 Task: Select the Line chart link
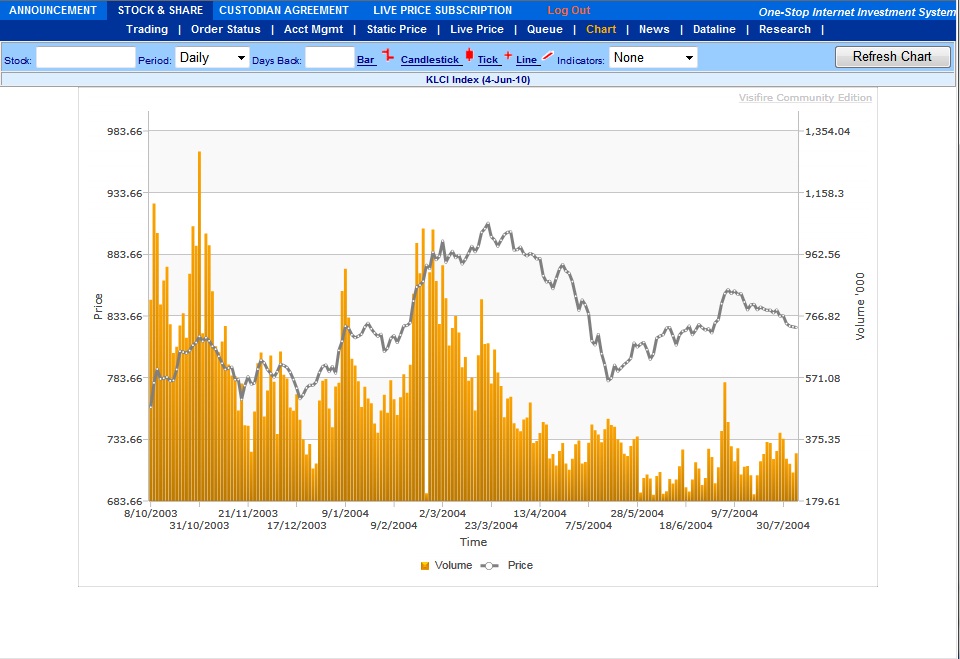click(527, 60)
